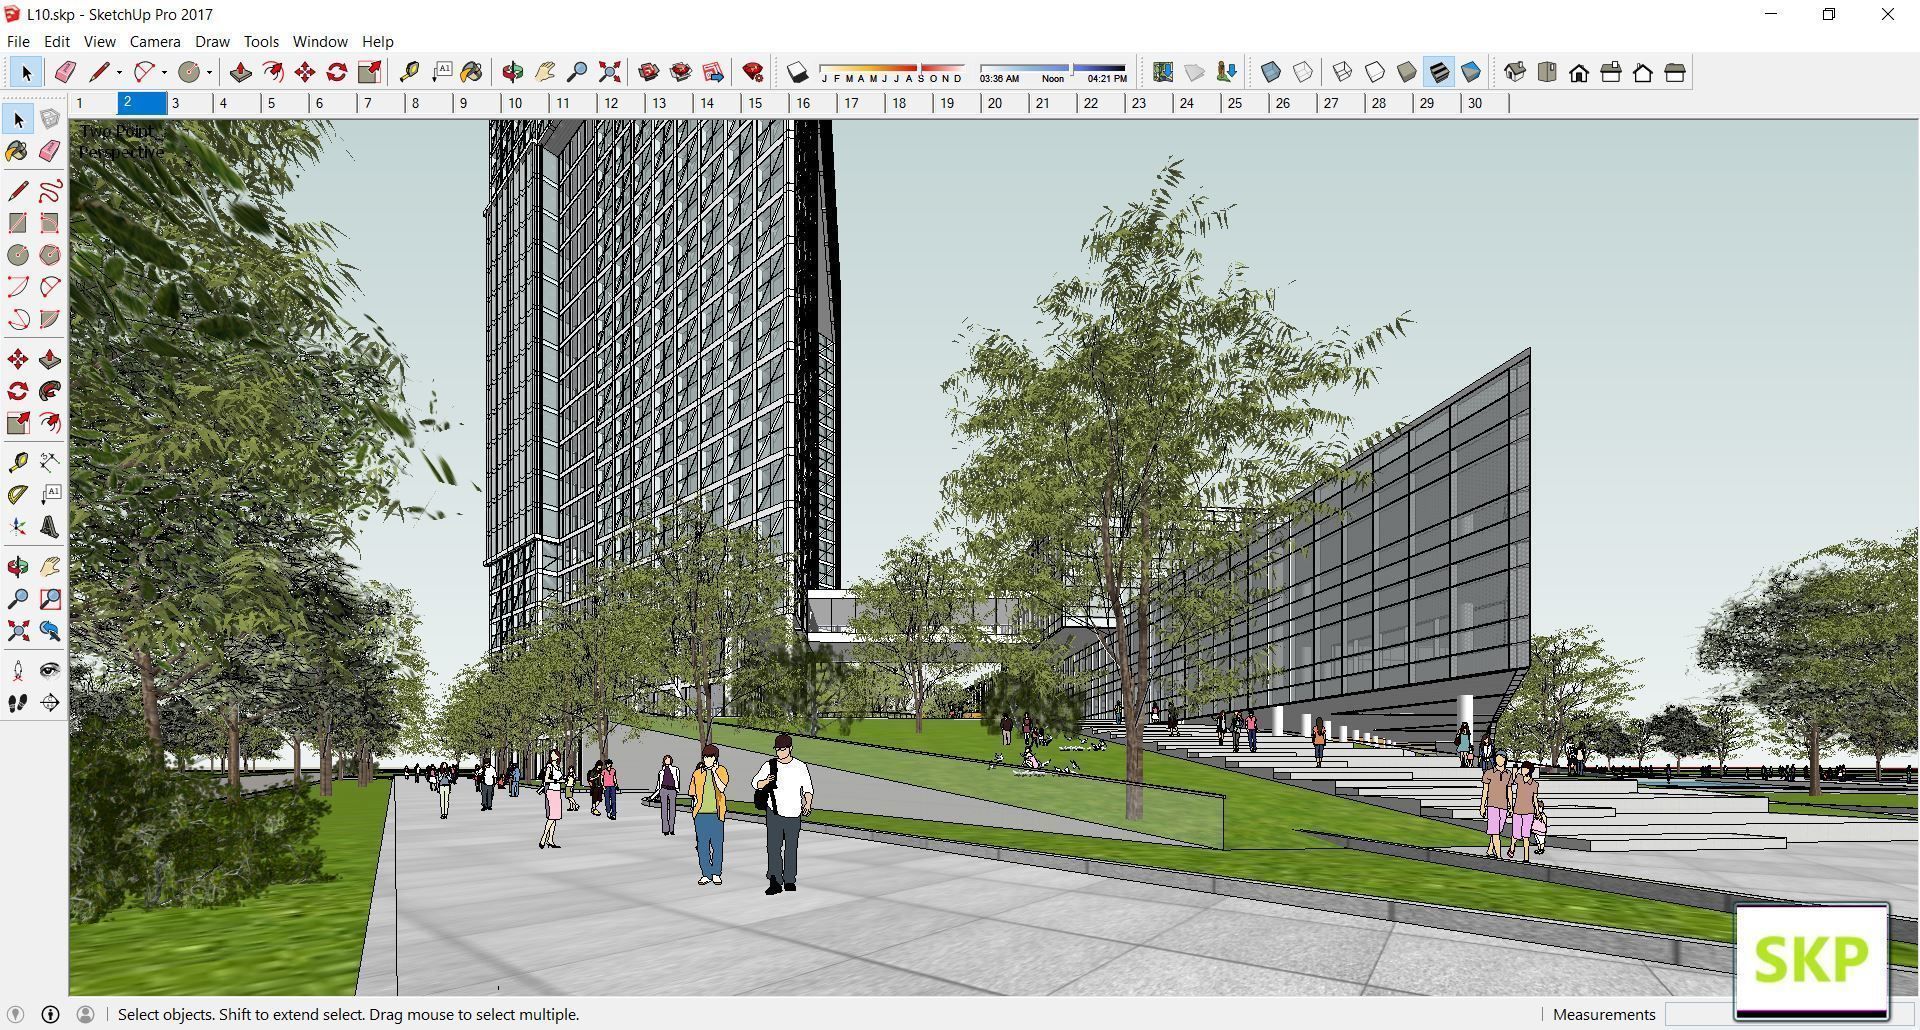Choose the Section Plane tool
The height and width of the screenshot is (1030, 1920).
[x=50, y=703]
